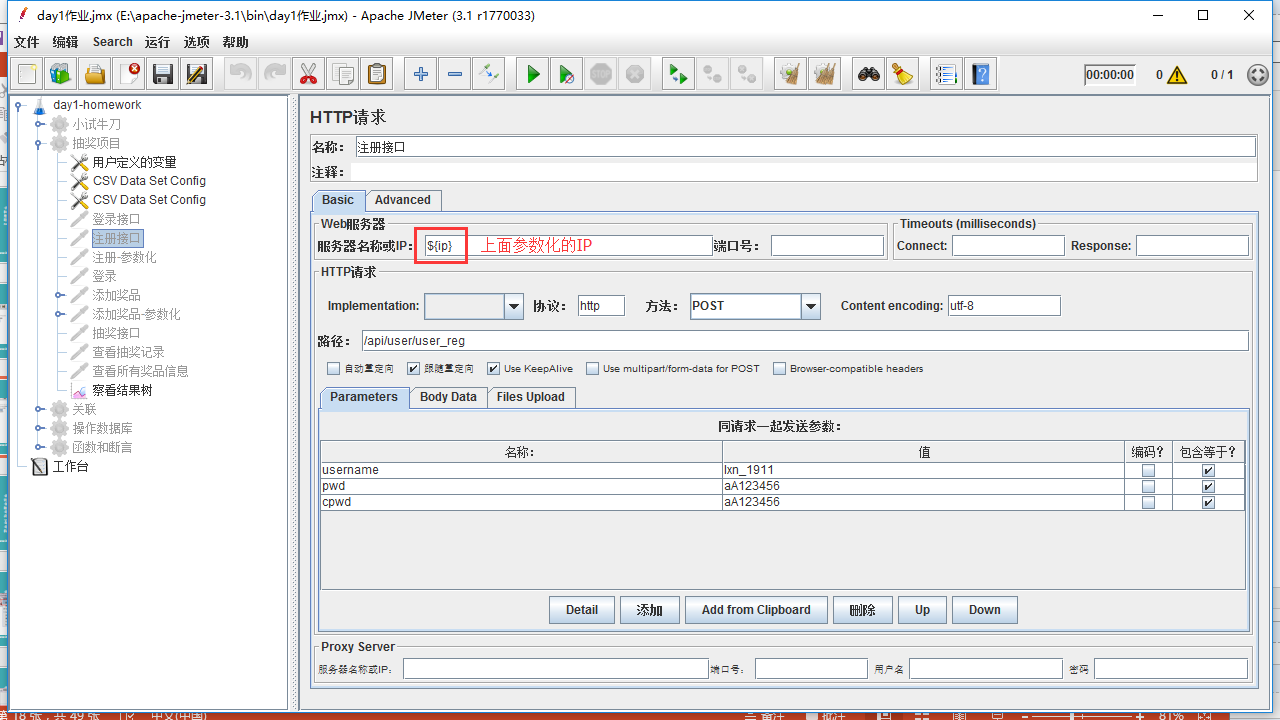Open the Help question mark icon
The image size is (1280, 720).
[981, 74]
